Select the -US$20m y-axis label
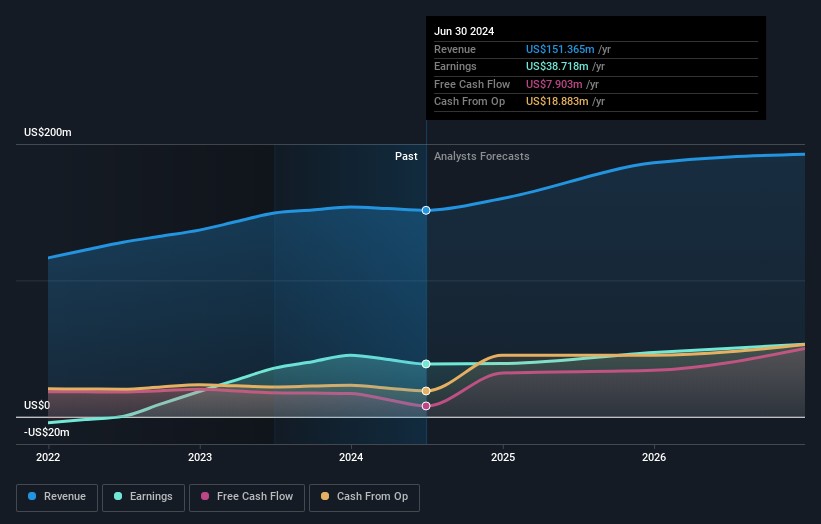Image resolution: width=821 pixels, height=524 pixels. pos(46,432)
